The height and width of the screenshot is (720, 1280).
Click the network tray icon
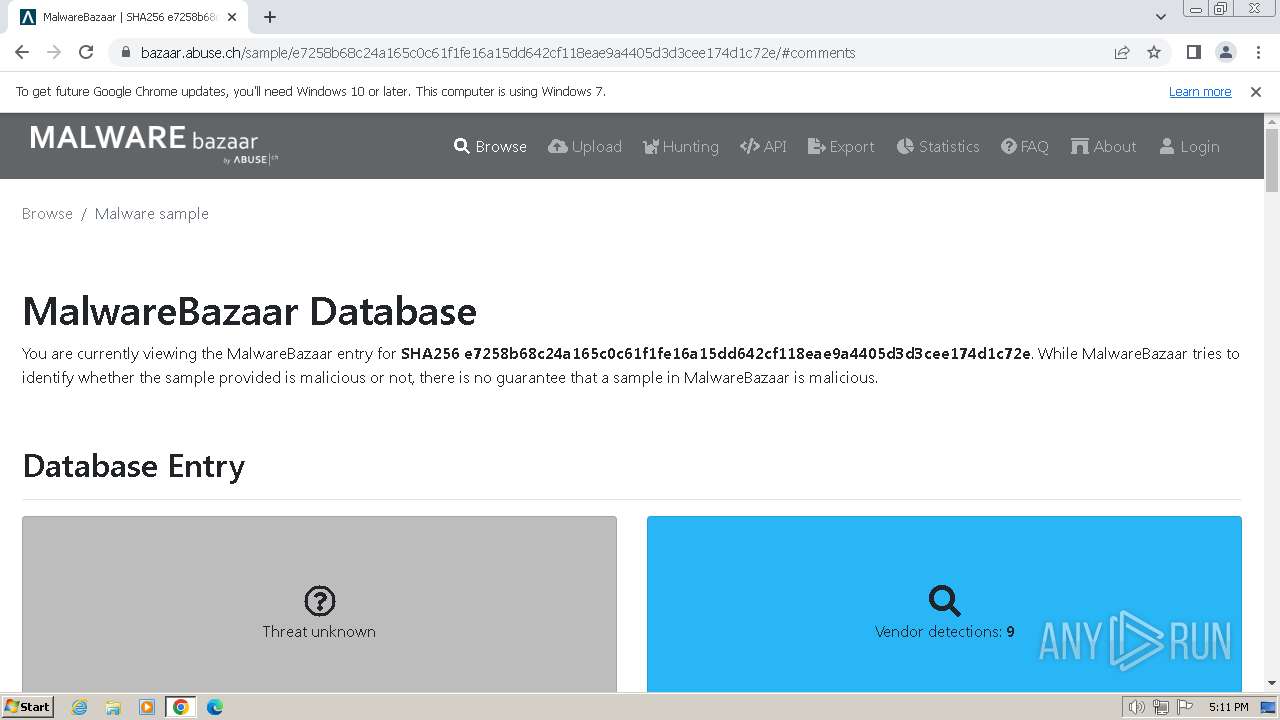click(1160, 707)
